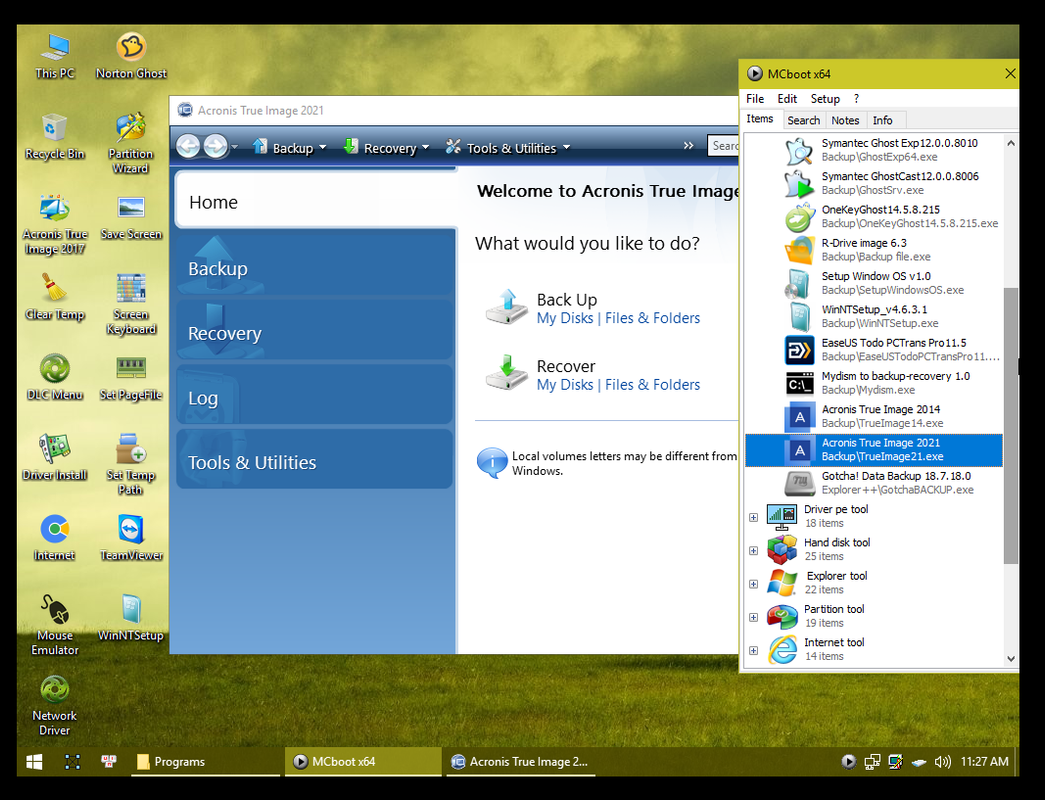Screen dimensions: 1045x800
Task: Open the DLC Menu icon
Action: click(x=55, y=378)
